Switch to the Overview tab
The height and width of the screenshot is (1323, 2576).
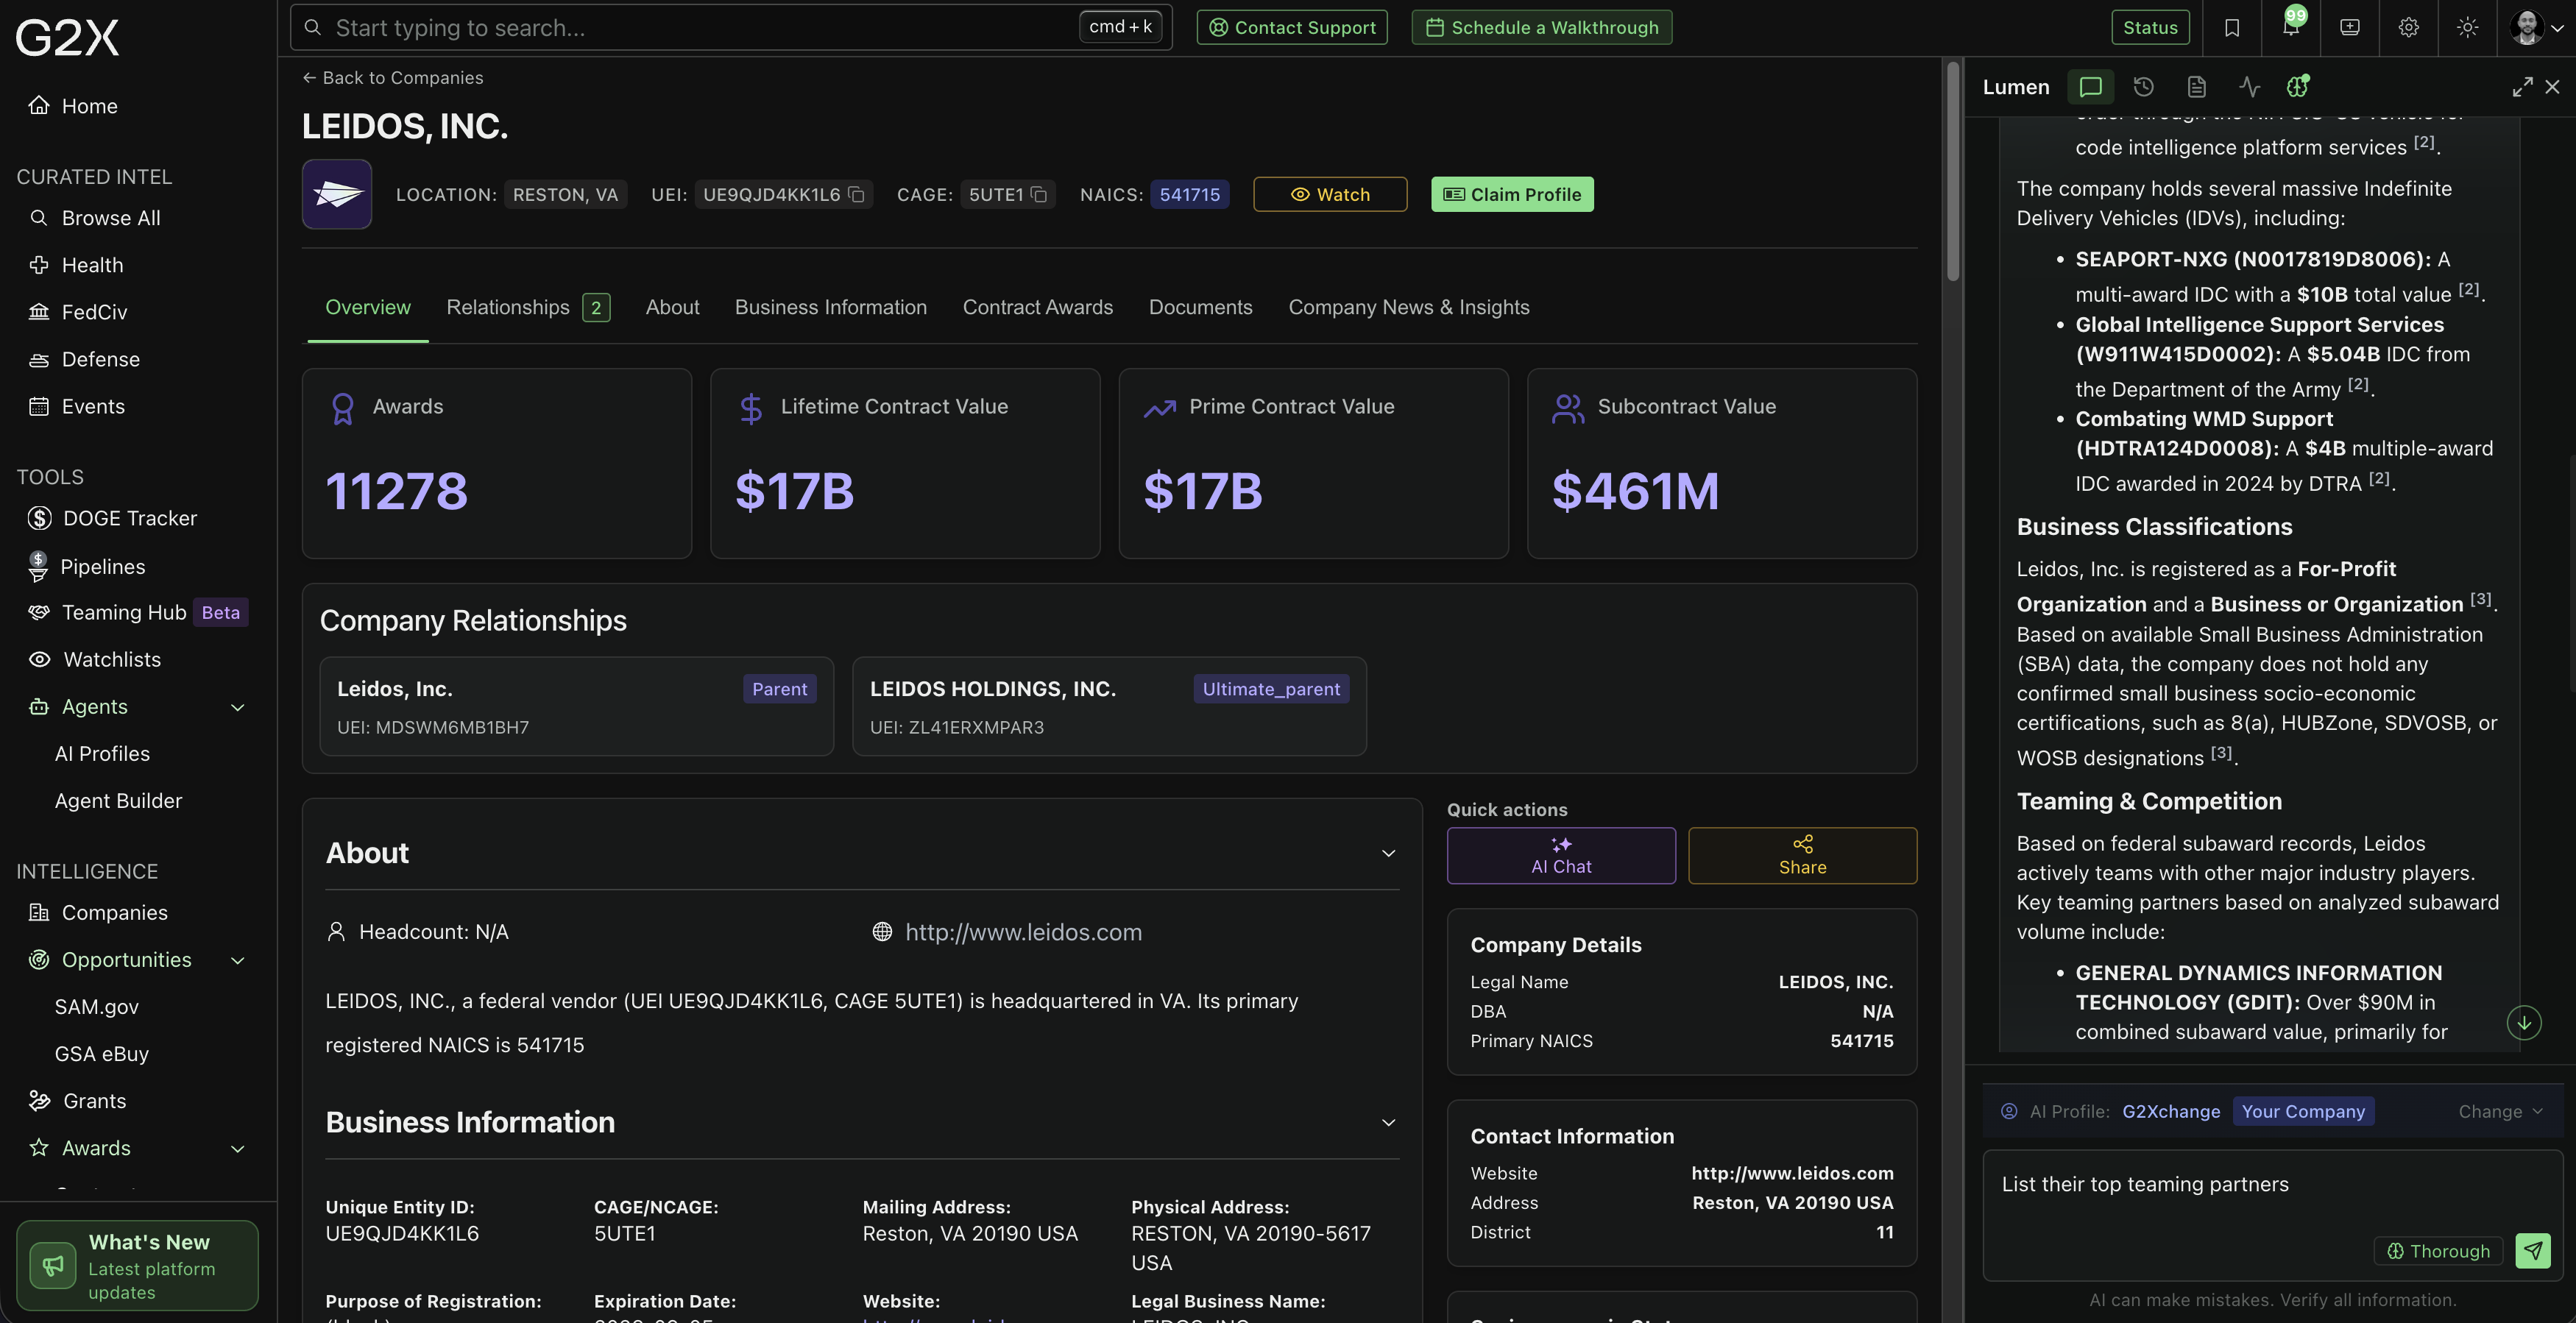(368, 307)
